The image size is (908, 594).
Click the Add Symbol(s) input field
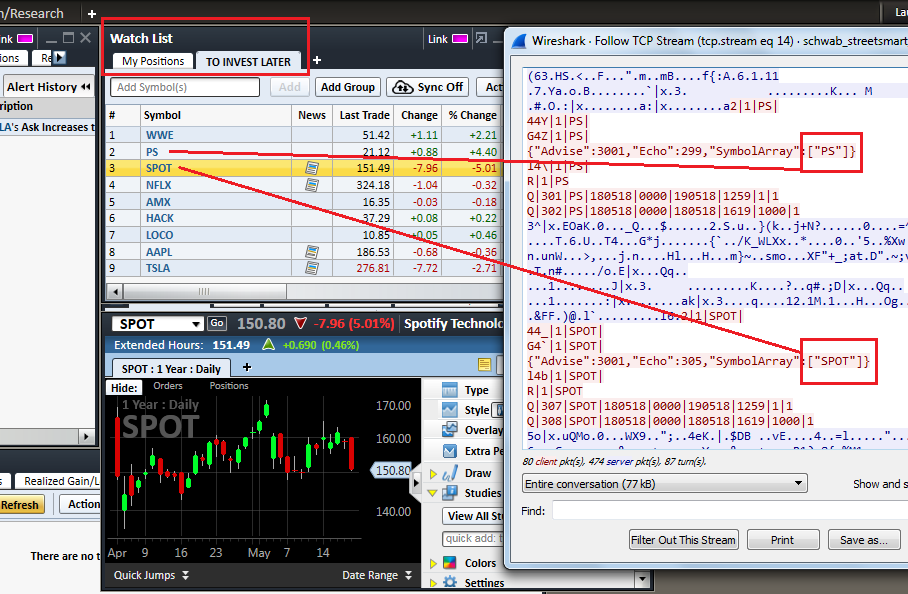tap(185, 87)
